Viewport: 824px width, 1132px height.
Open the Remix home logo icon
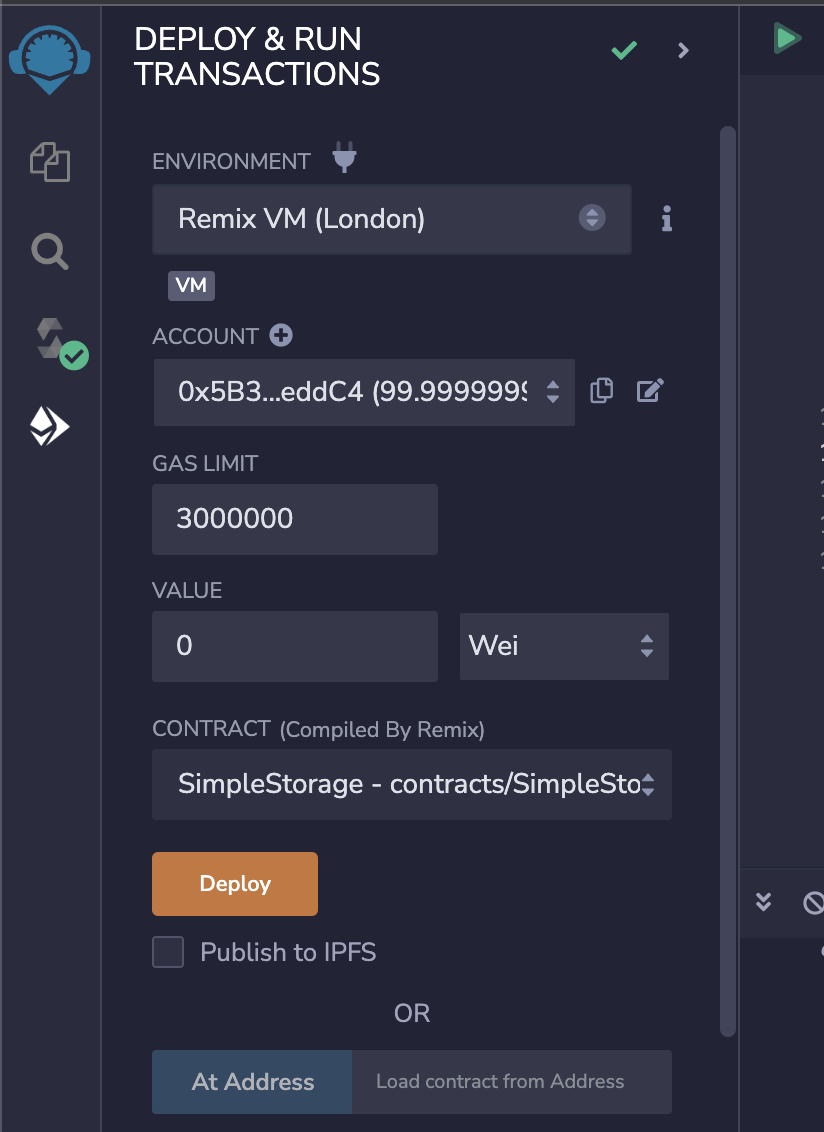(49, 59)
